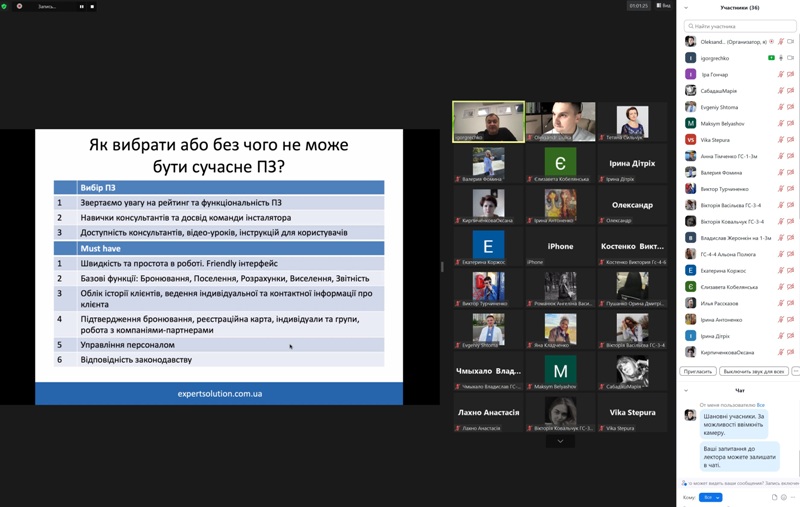Click Vika Stepura in participants list
Screen dimensions: 800x507
tap(715, 140)
